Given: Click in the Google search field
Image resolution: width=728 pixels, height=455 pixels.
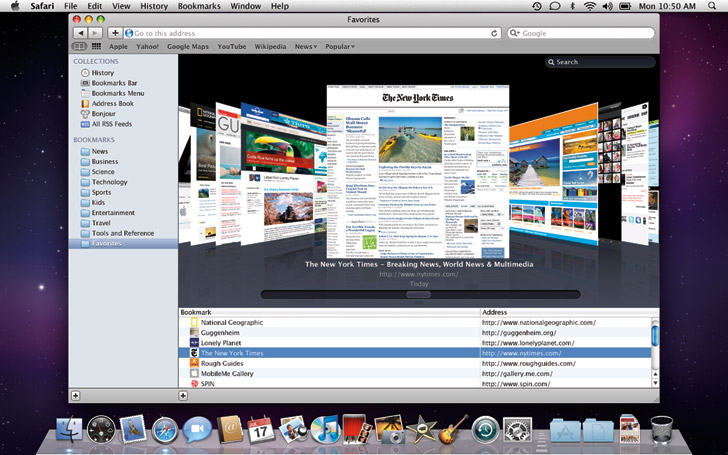Looking at the screenshot, I should tap(581, 33).
